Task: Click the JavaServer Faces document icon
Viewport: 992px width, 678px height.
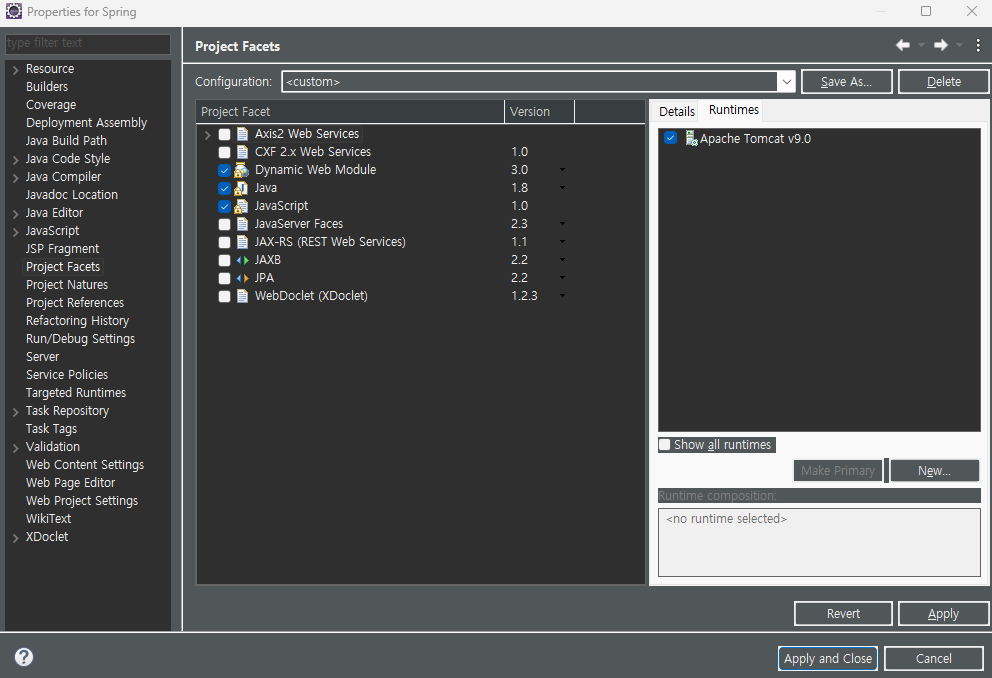Action: tap(242, 224)
